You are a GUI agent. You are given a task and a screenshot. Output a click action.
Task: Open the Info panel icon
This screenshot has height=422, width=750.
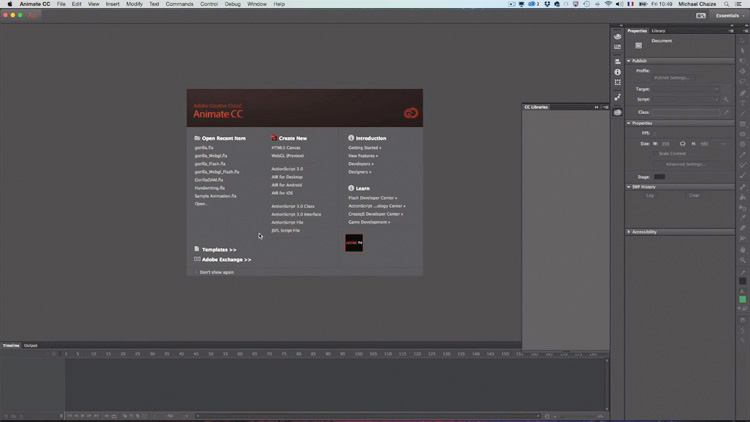tap(618, 72)
